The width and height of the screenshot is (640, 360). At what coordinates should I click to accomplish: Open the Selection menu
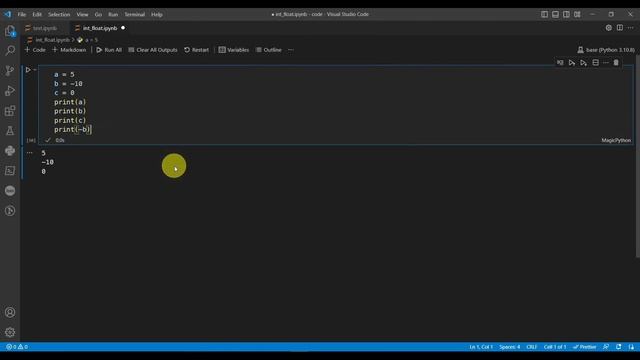[x=59, y=14]
